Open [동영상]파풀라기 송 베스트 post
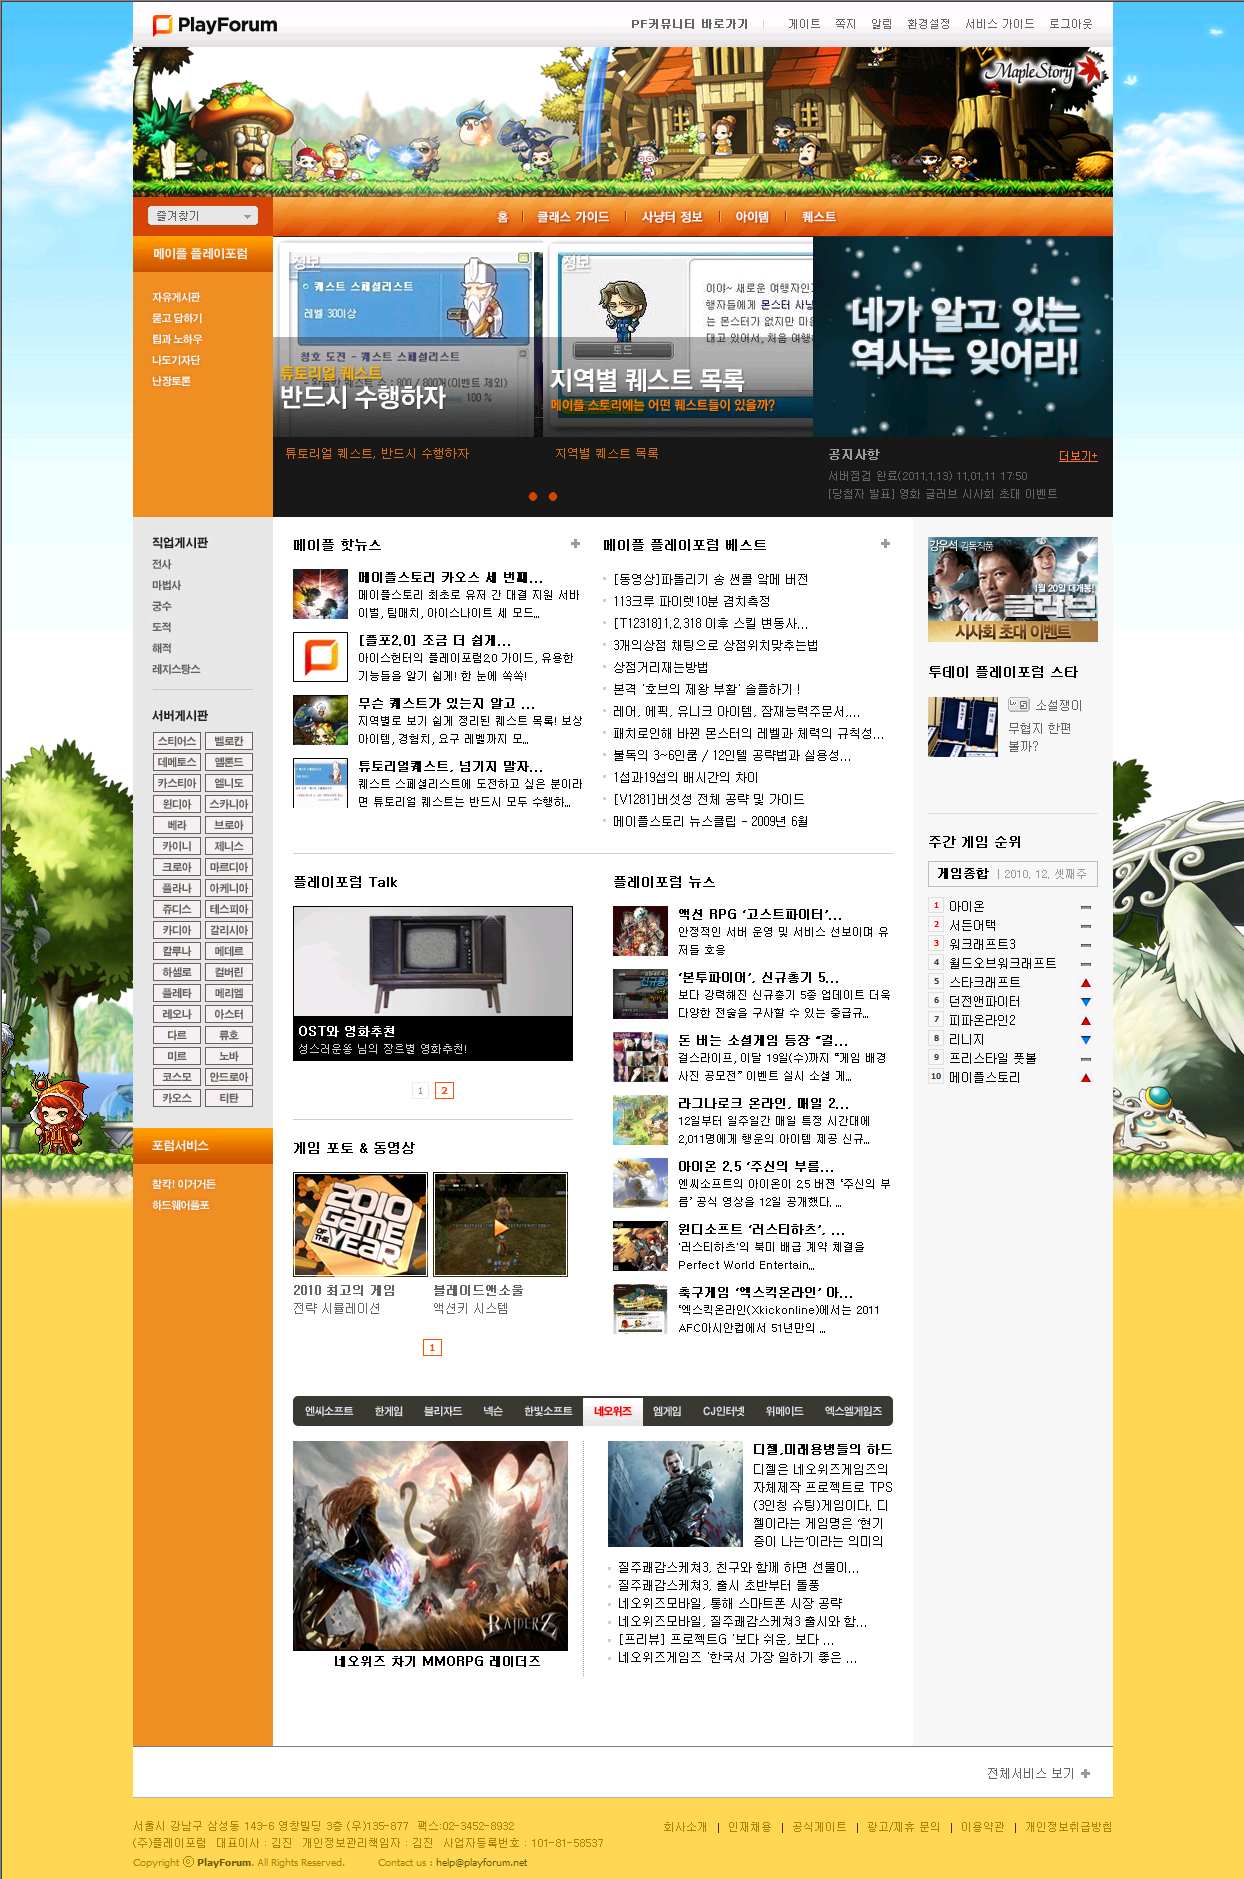The width and height of the screenshot is (1244, 1879). click(711, 579)
